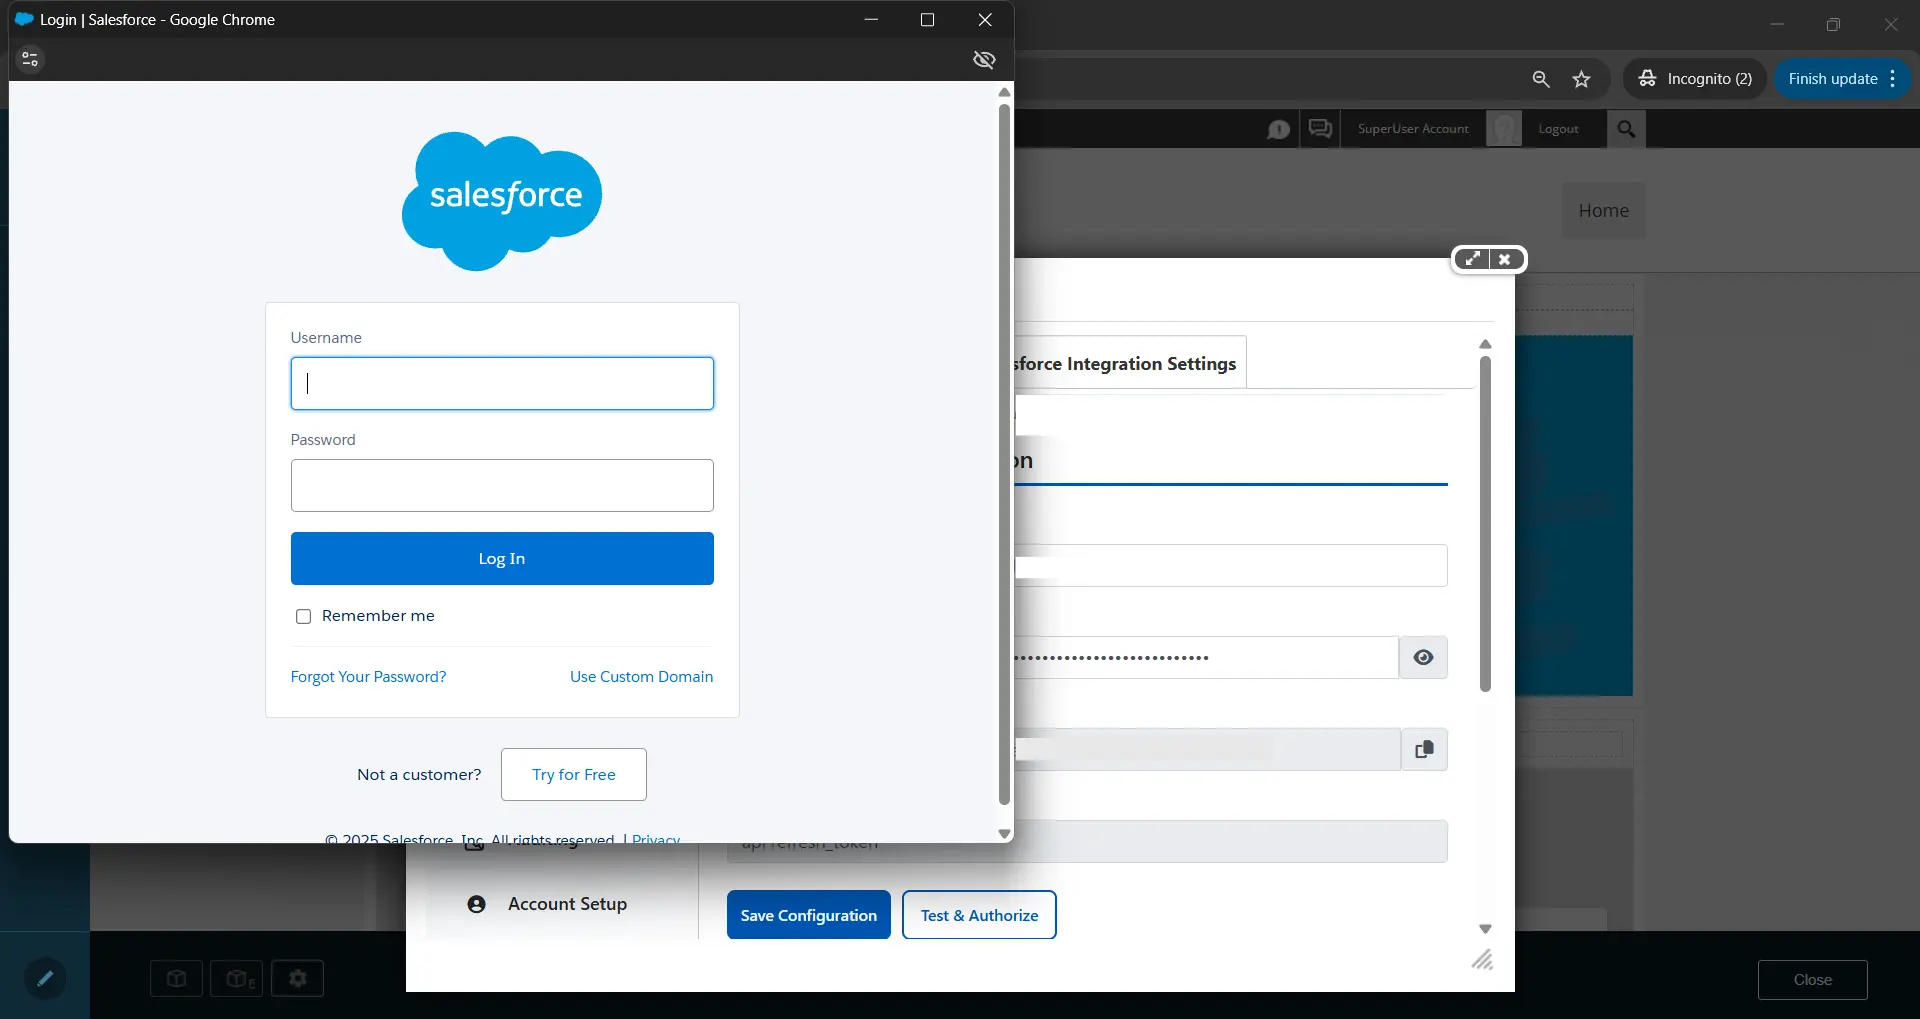Click the user avatar next to Logout
The width and height of the screenshot is (1920, 1019).
tap(1504, 129)
